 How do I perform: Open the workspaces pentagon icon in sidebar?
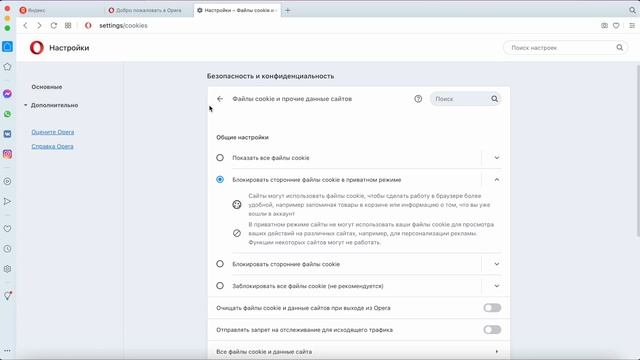[x=7, y=67]
